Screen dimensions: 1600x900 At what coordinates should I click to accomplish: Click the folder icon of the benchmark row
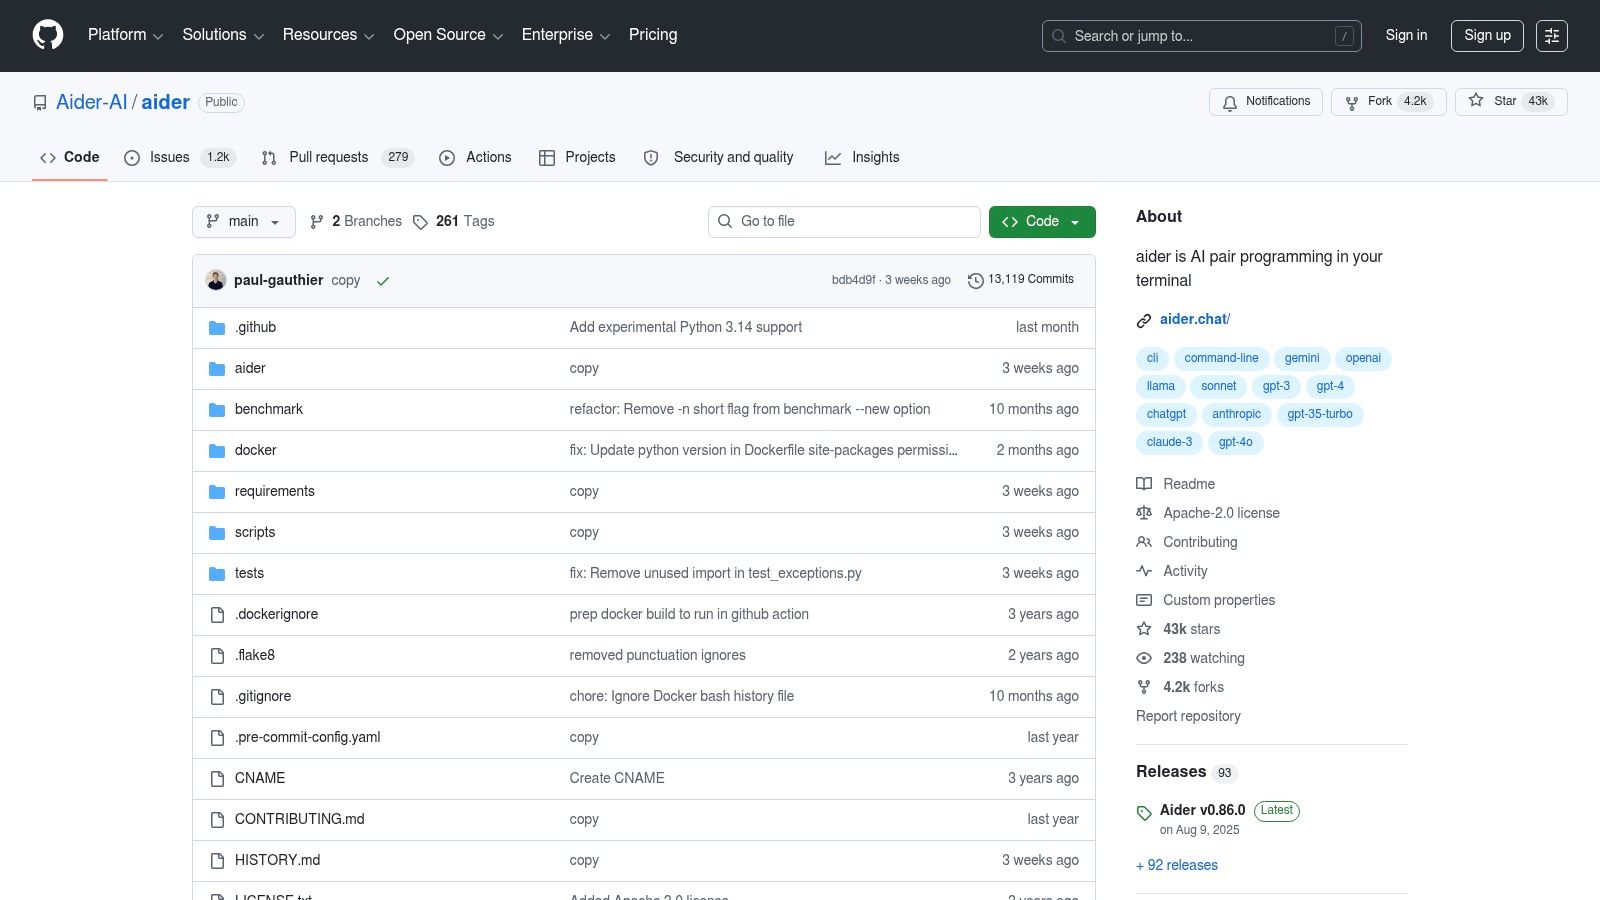(217, 410)
